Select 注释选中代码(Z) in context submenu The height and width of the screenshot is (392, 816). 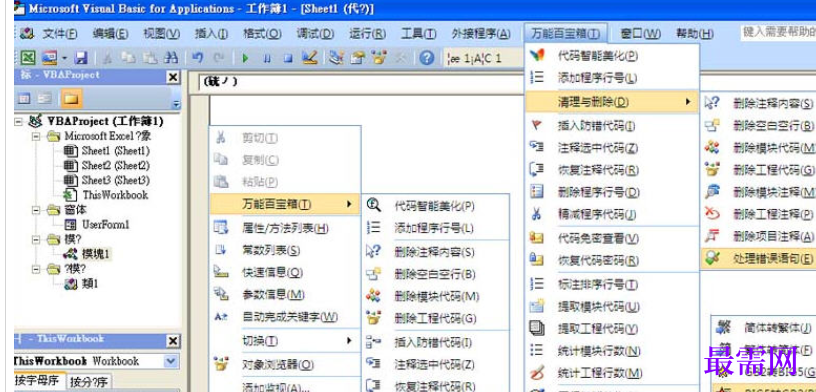(x=436, y=364)
